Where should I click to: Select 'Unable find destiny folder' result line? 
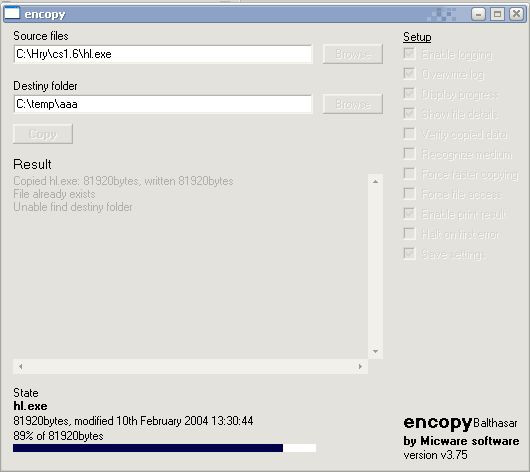pyautogui.click(x=73, y=207)
